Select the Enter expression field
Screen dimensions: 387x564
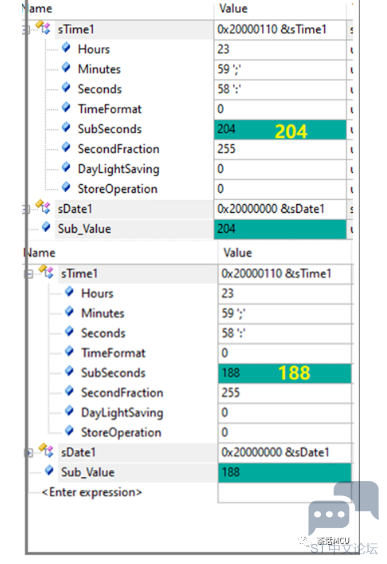pos(92,492)
